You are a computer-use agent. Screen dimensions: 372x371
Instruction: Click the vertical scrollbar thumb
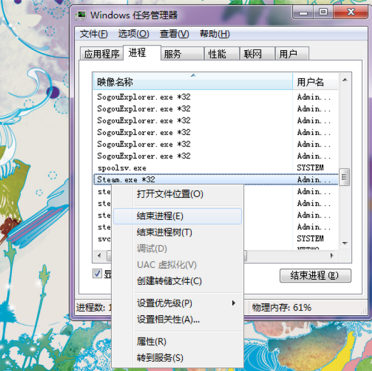pos(345,177)
